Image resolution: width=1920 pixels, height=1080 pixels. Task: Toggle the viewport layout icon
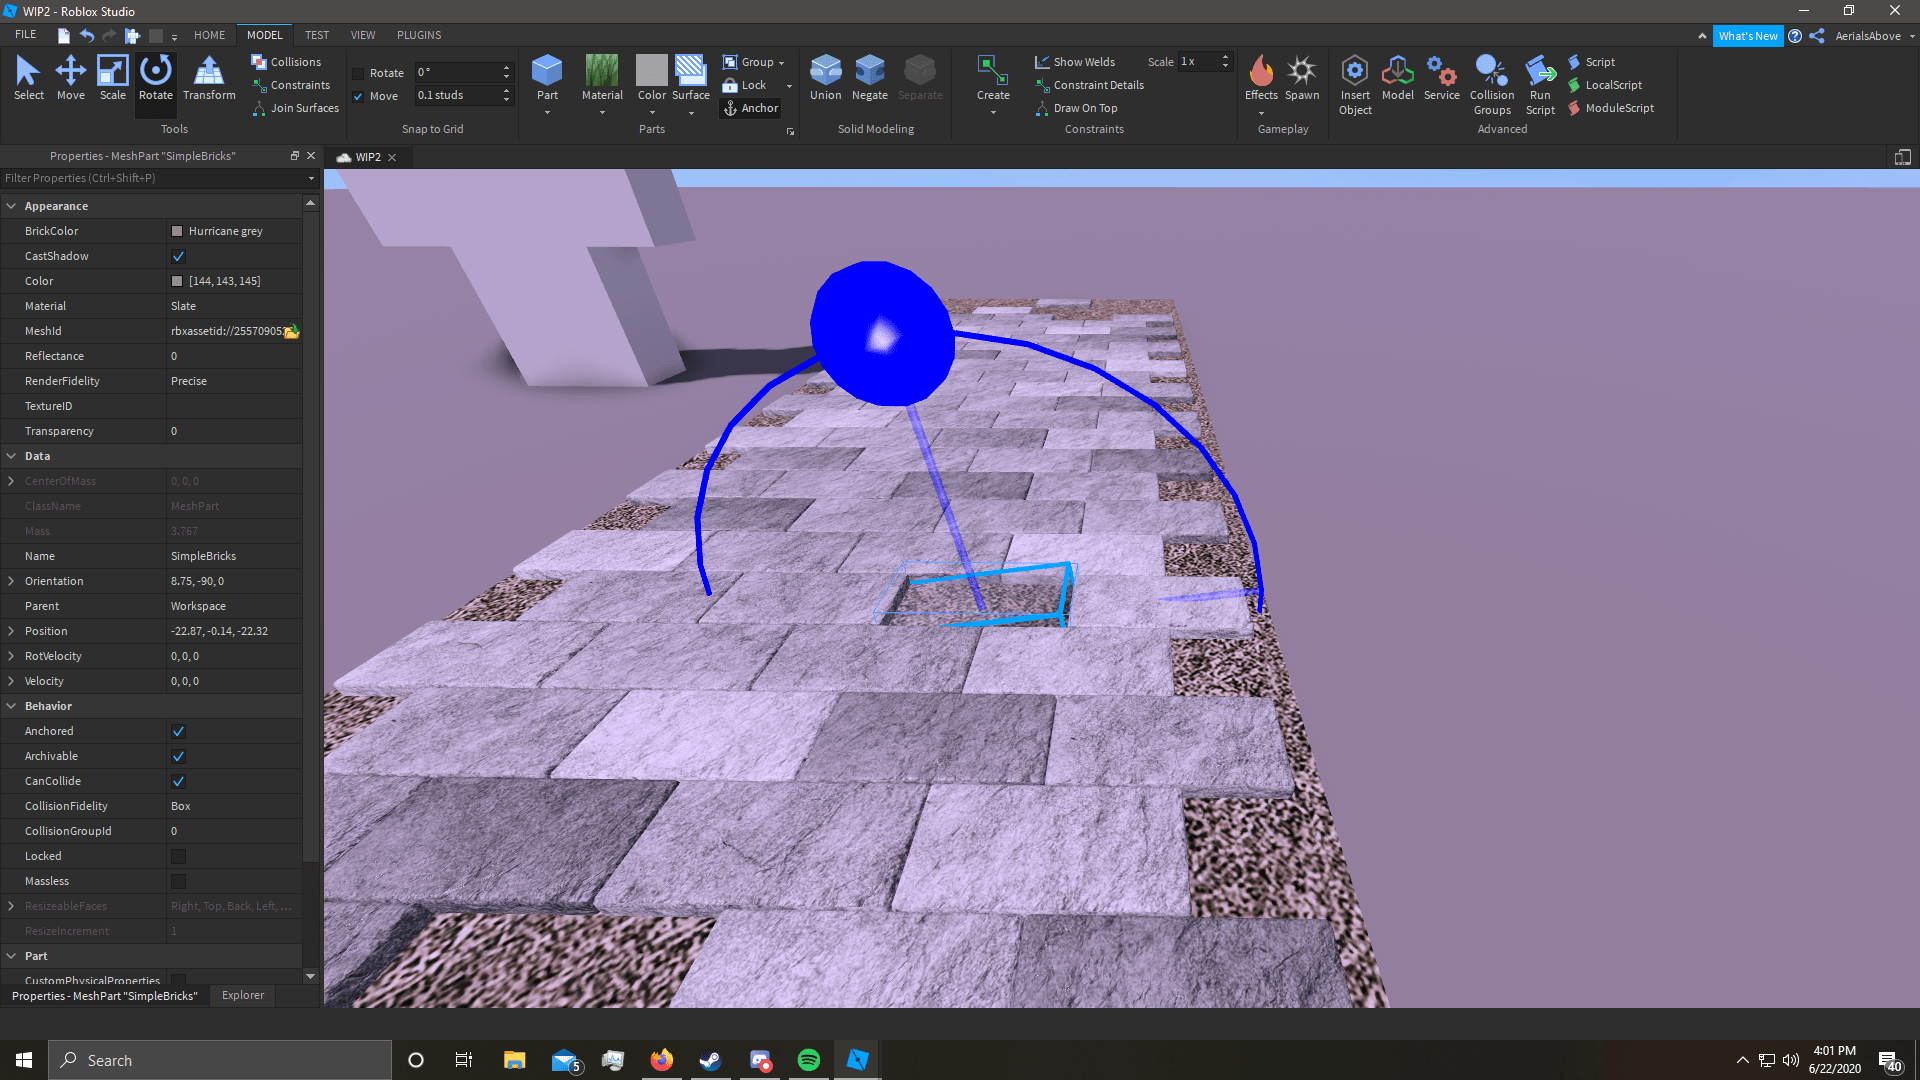(x=1902, y=157)
